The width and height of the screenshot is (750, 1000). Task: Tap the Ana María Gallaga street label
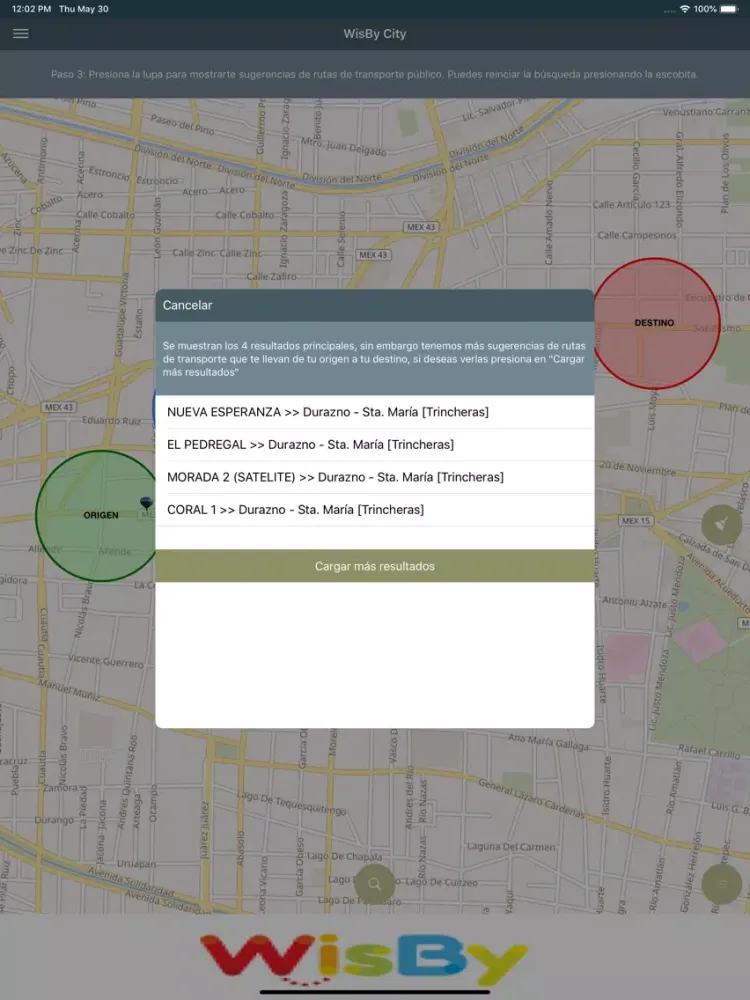(x=548, y=742)
